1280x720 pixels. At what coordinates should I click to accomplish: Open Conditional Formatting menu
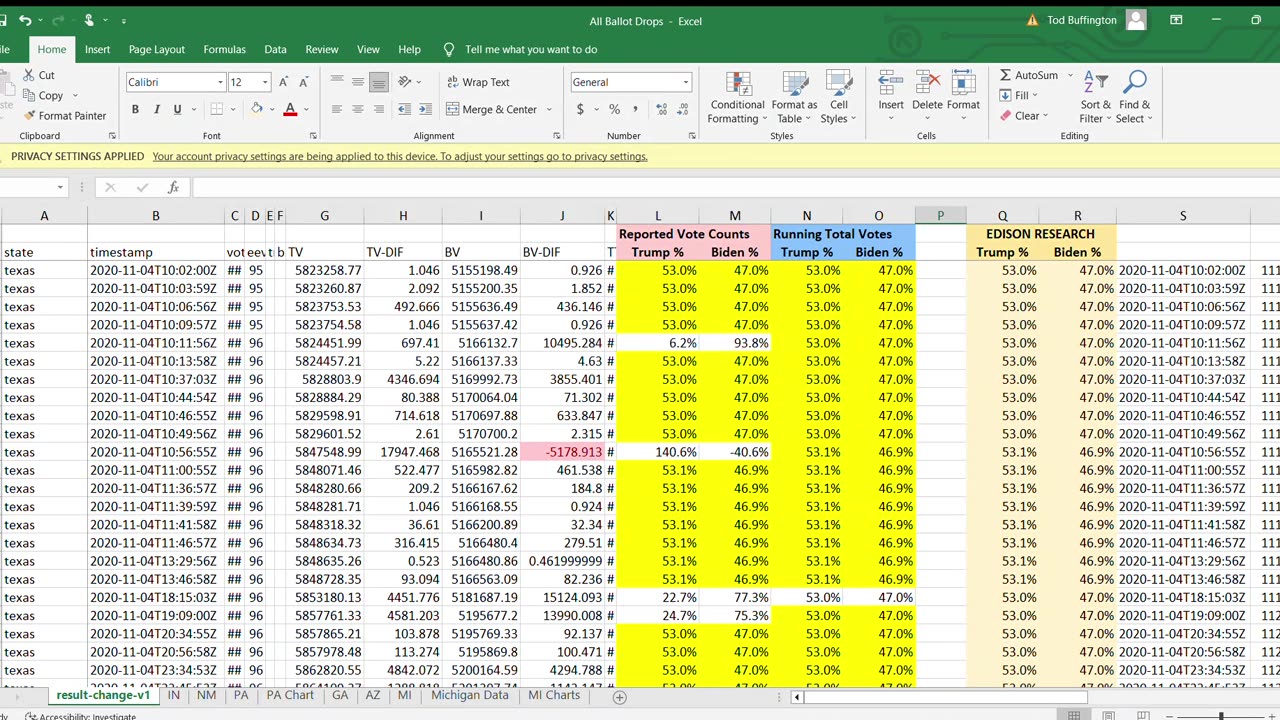click(738, 98)
